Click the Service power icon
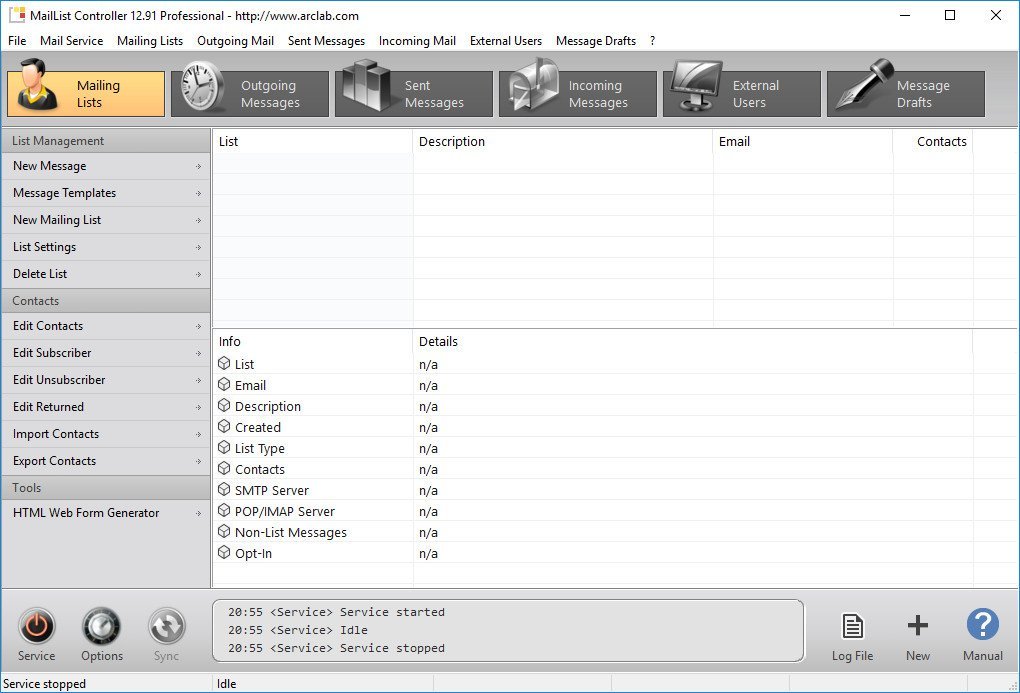This screenshot has width=1020, height=693. point(36,627)
